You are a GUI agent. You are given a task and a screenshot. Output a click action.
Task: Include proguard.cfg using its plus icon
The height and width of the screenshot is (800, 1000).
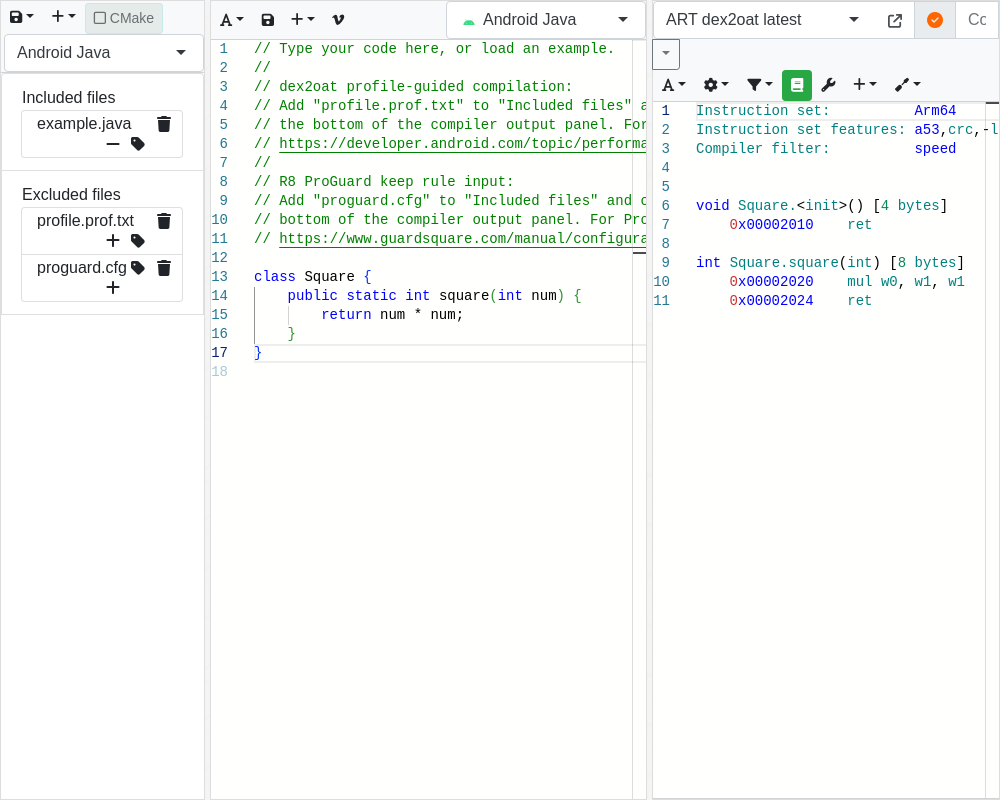pyautogui.click(x=113, y=288)
